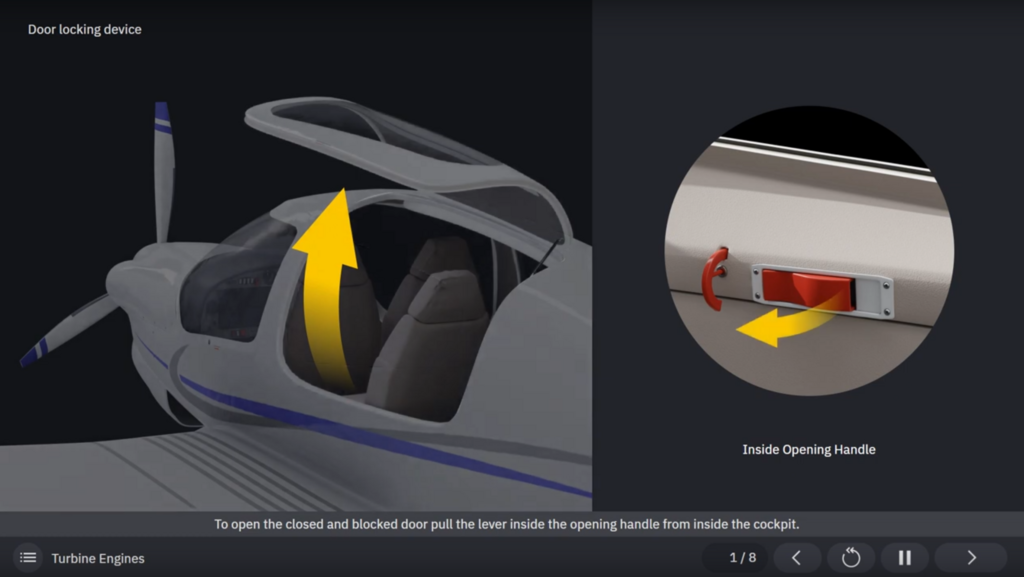This screenshot has width=1024, height=577.
Task: Replay the current slide animation
Action: coord(851,557)
